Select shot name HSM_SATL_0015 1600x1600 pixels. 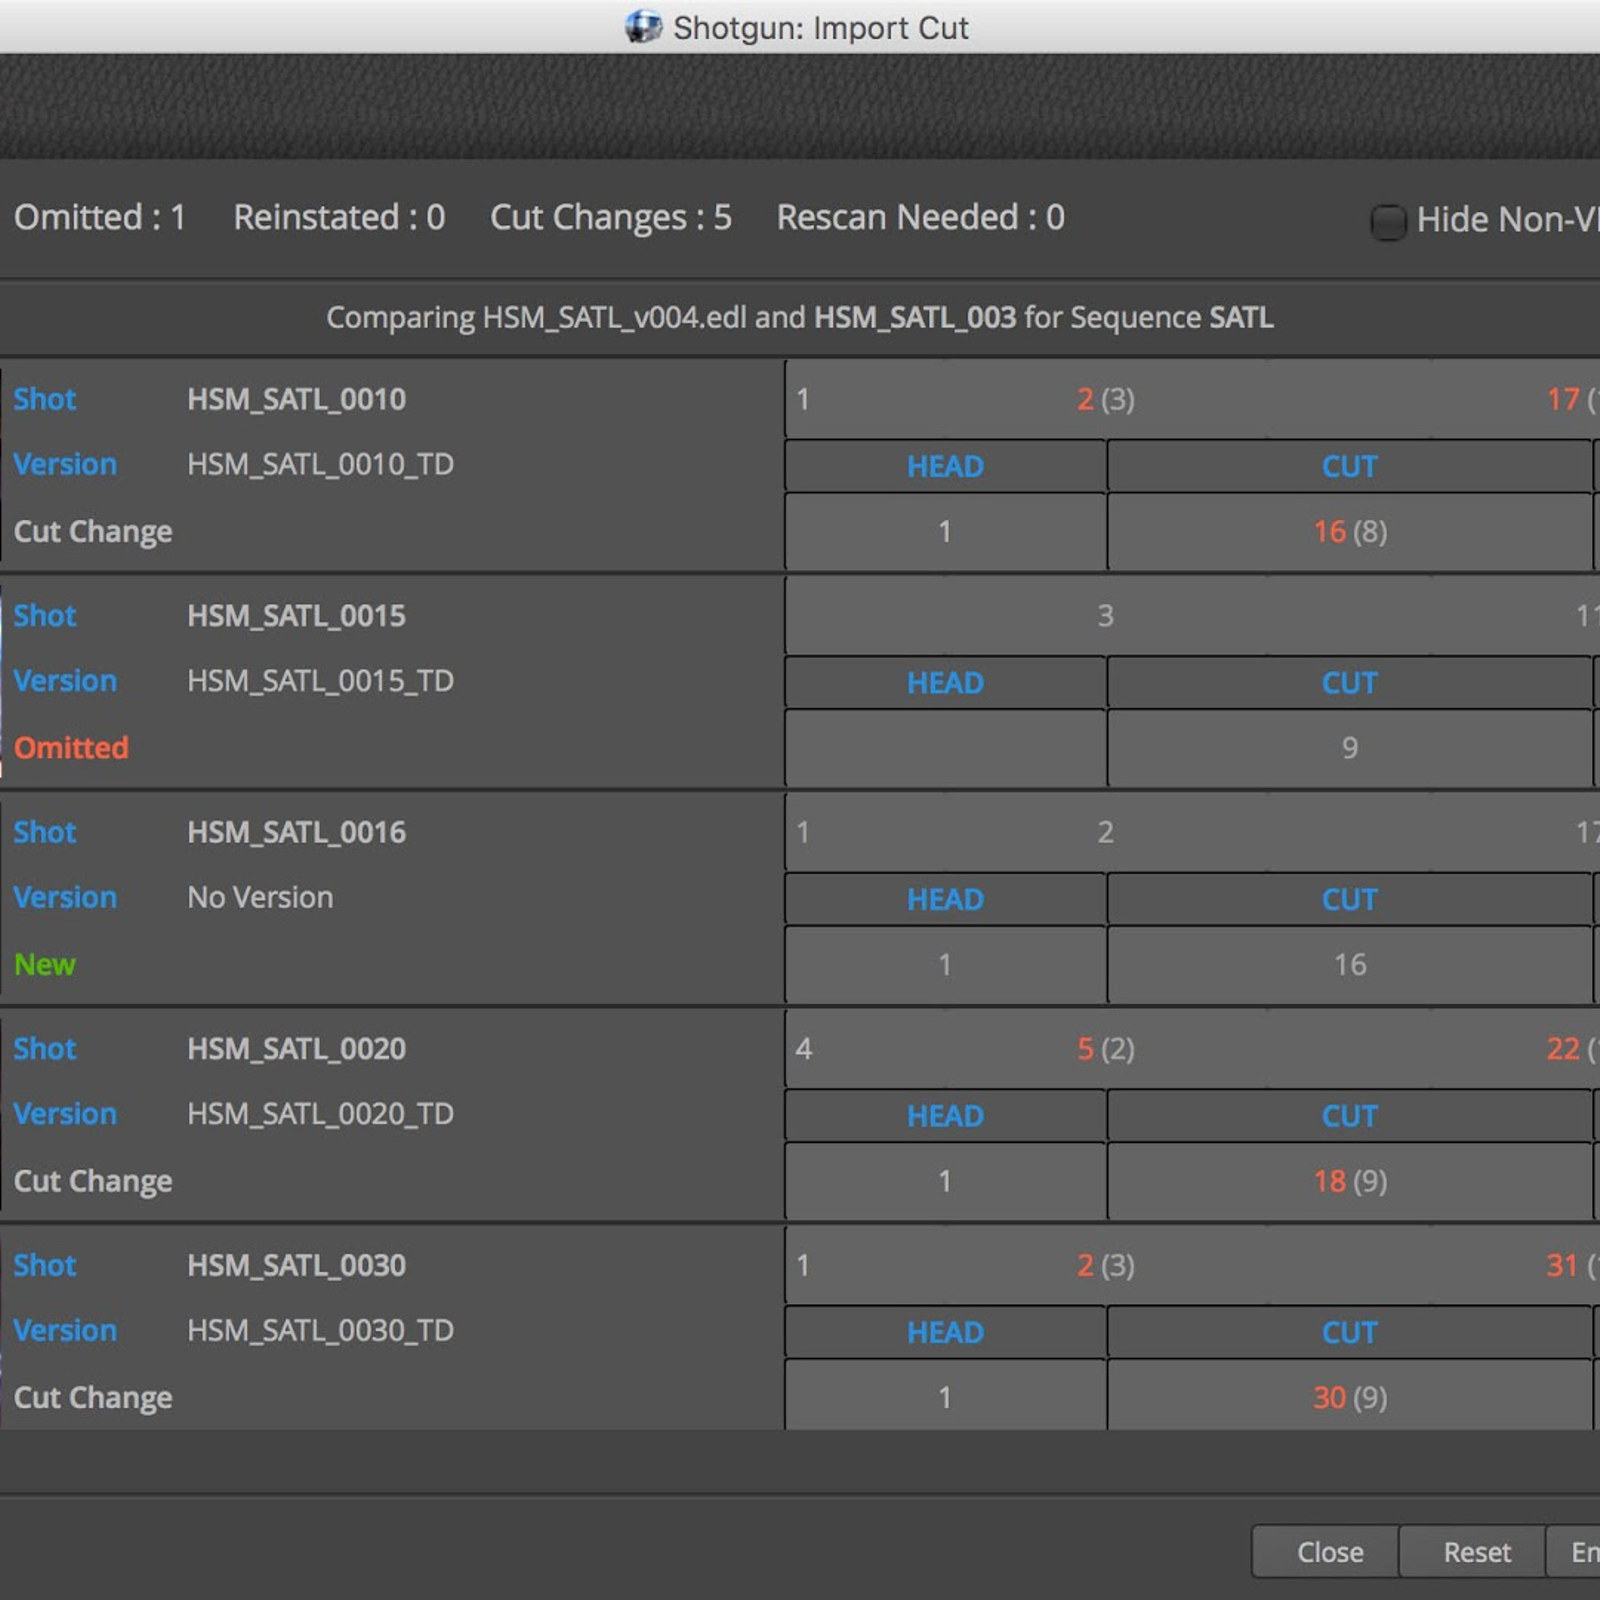pyautogui.click(x=296, y=615)
